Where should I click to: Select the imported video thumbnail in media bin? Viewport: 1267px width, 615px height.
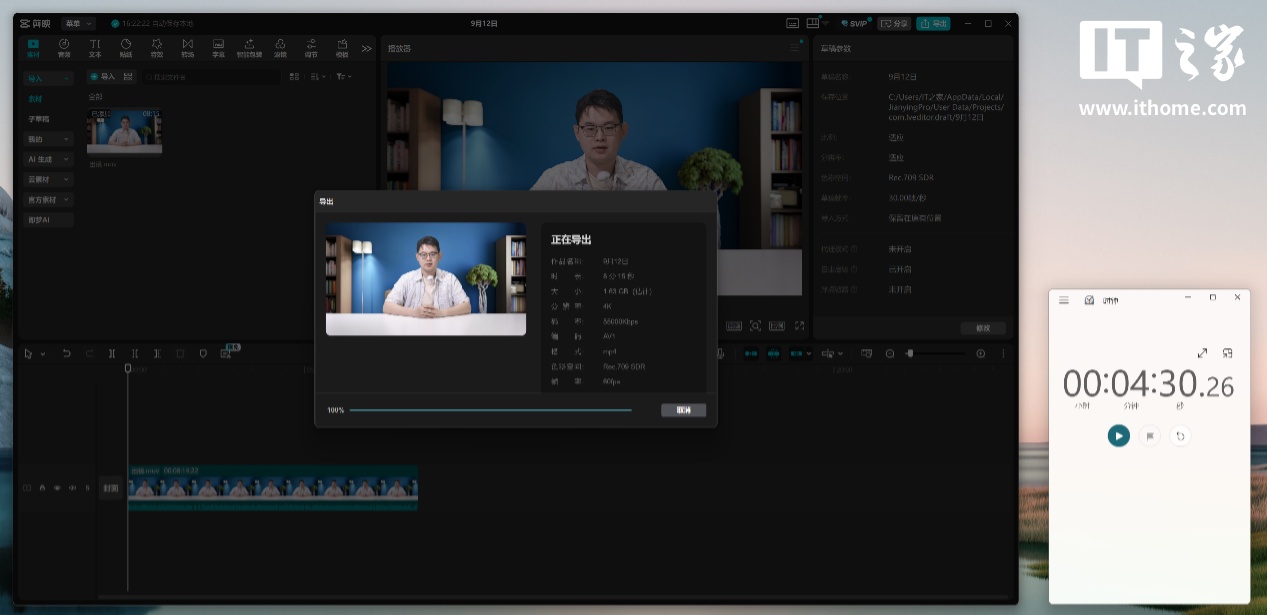[125, 131]
